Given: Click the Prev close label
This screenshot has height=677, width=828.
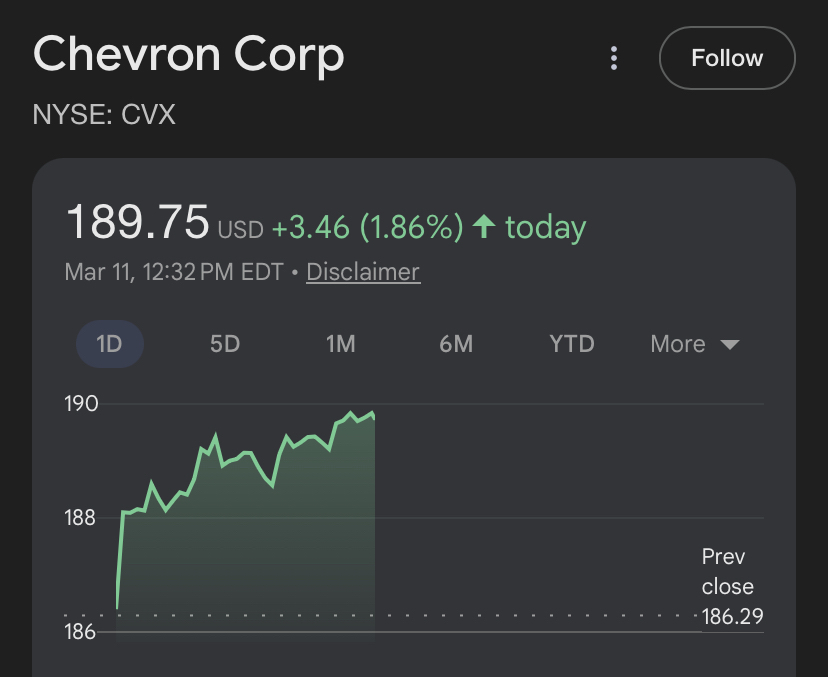Looking at the screenshot, I should (x=727, y=572).
